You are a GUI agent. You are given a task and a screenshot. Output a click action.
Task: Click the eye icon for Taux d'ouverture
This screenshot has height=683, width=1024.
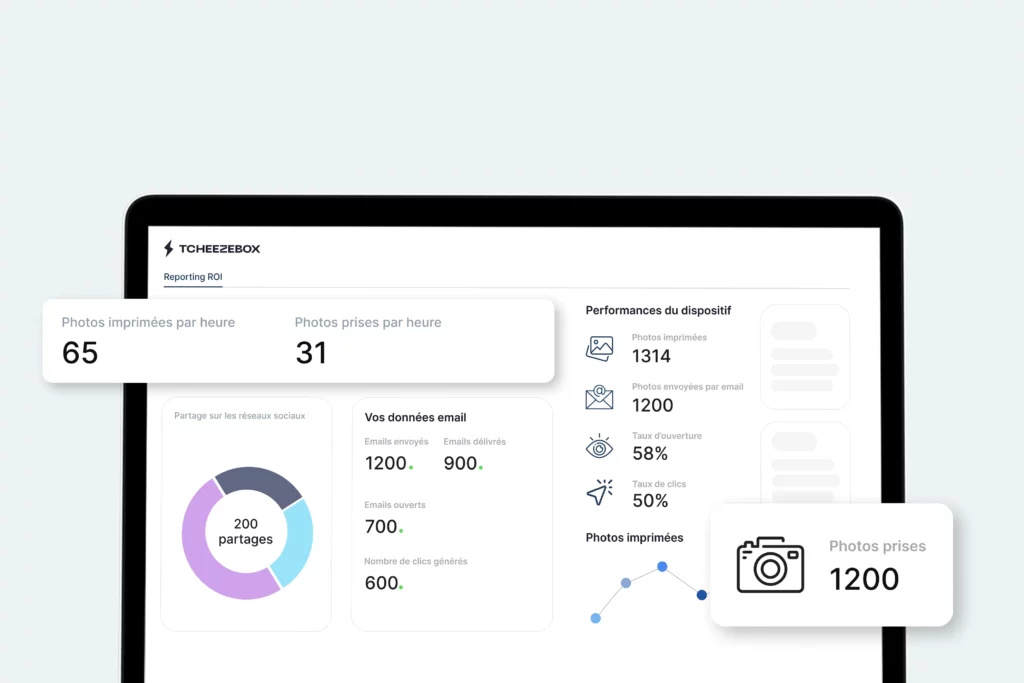tap(599, 446)
